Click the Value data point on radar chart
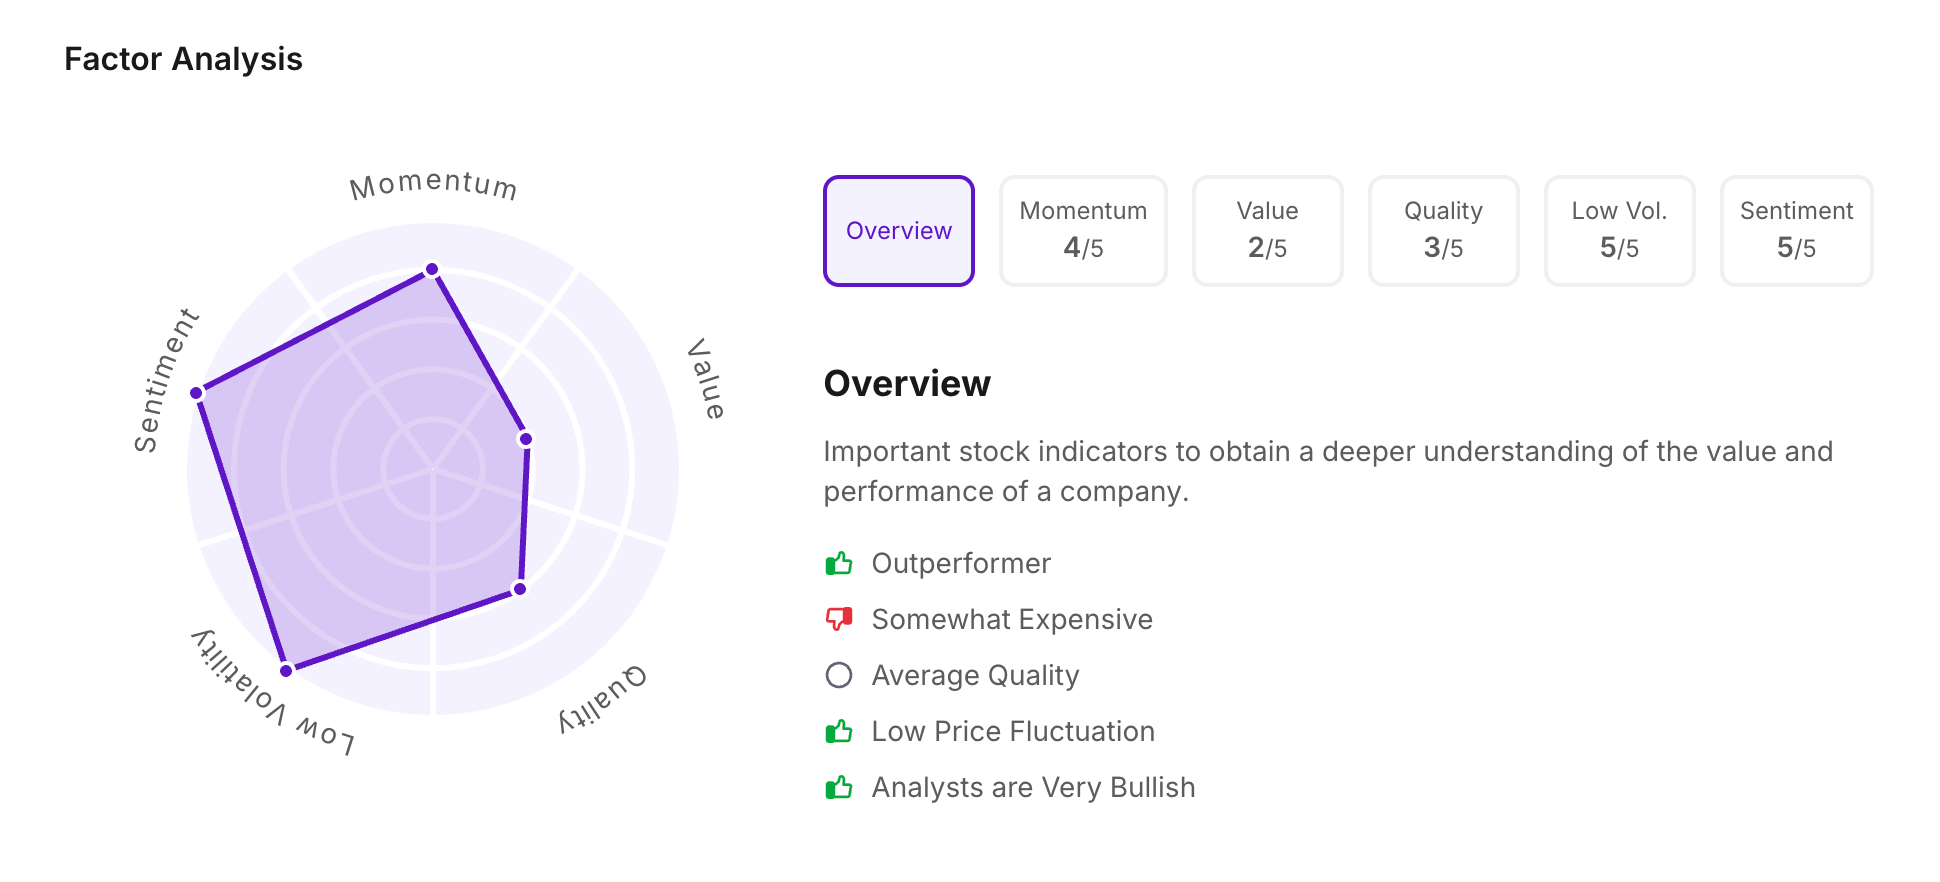 coord(526,439)
